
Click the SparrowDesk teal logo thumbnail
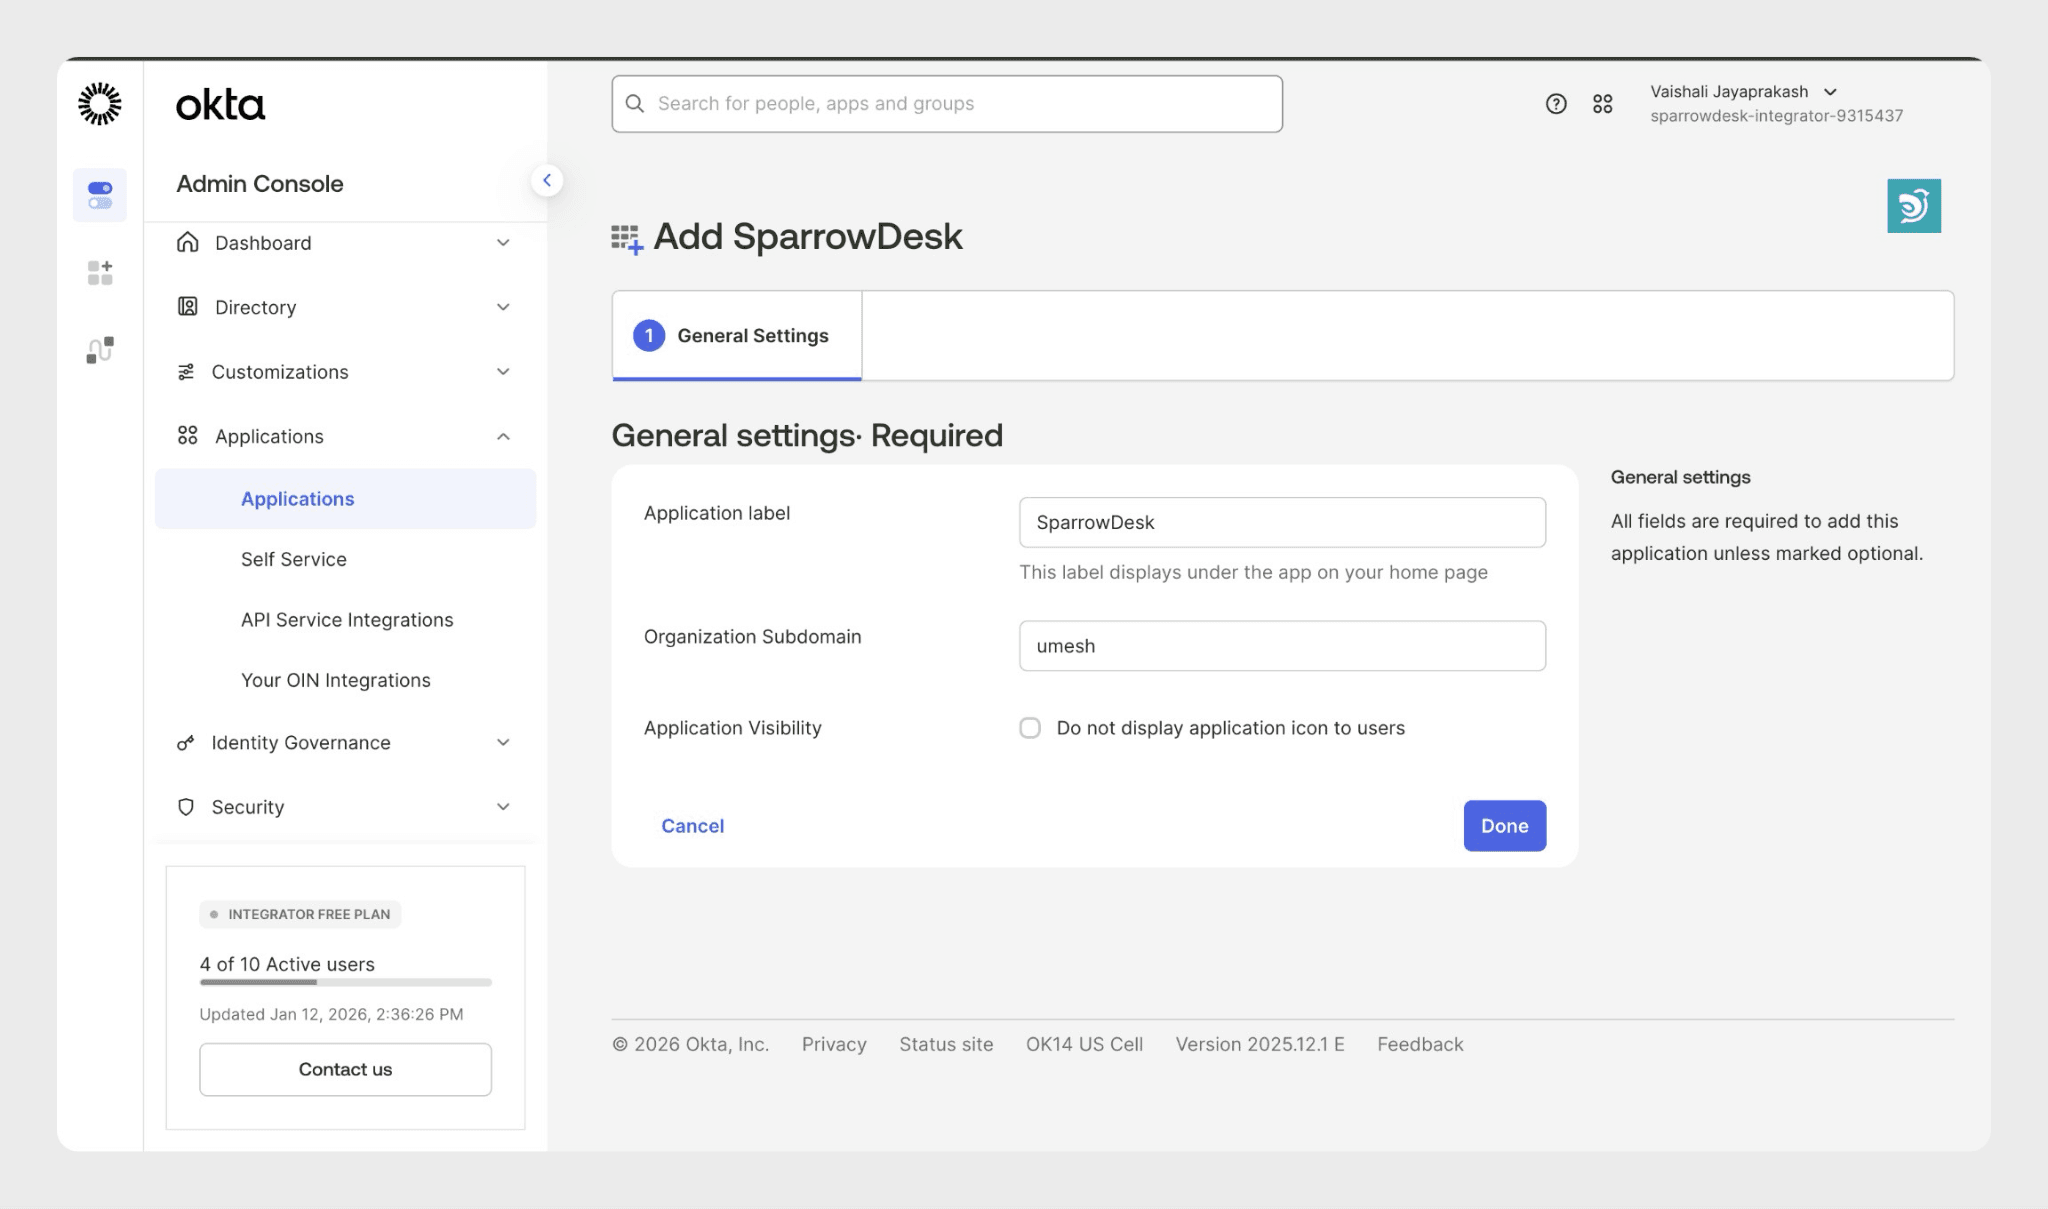1913,206
